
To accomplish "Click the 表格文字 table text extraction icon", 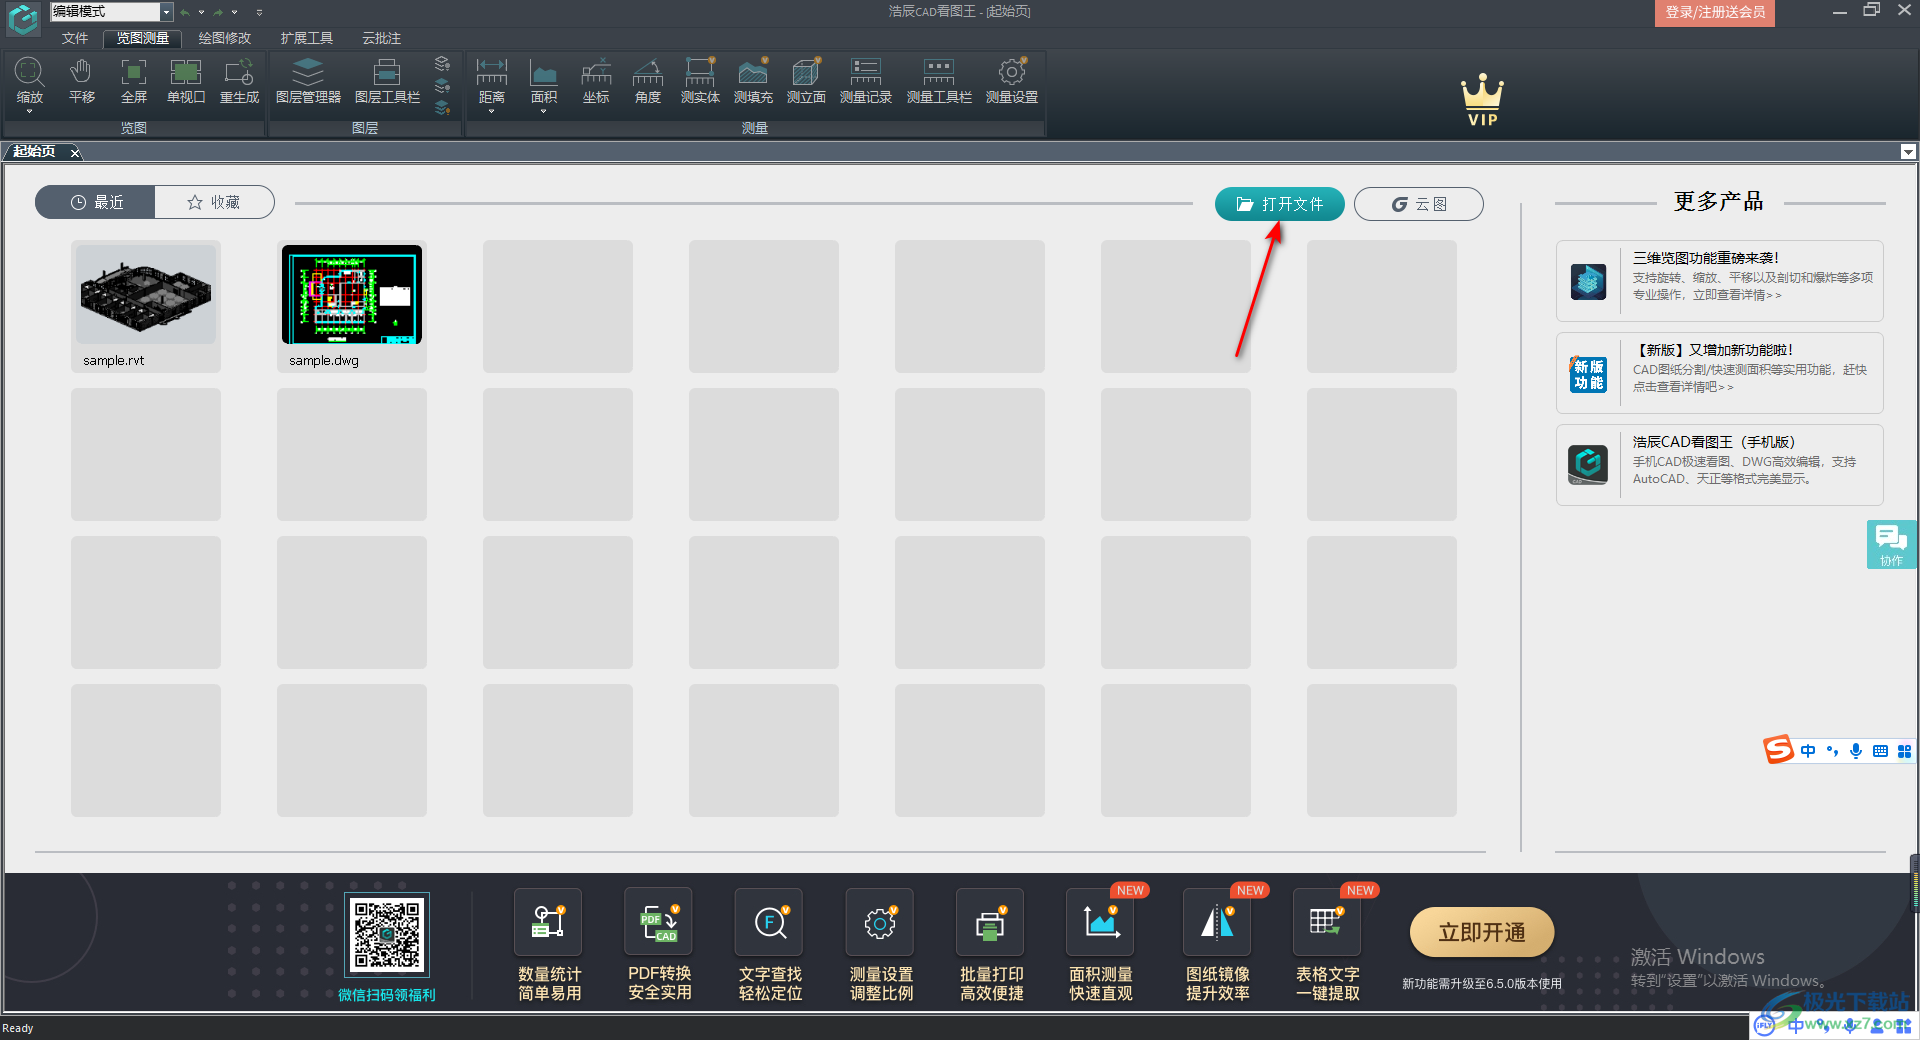I will tap(1327, 922).
